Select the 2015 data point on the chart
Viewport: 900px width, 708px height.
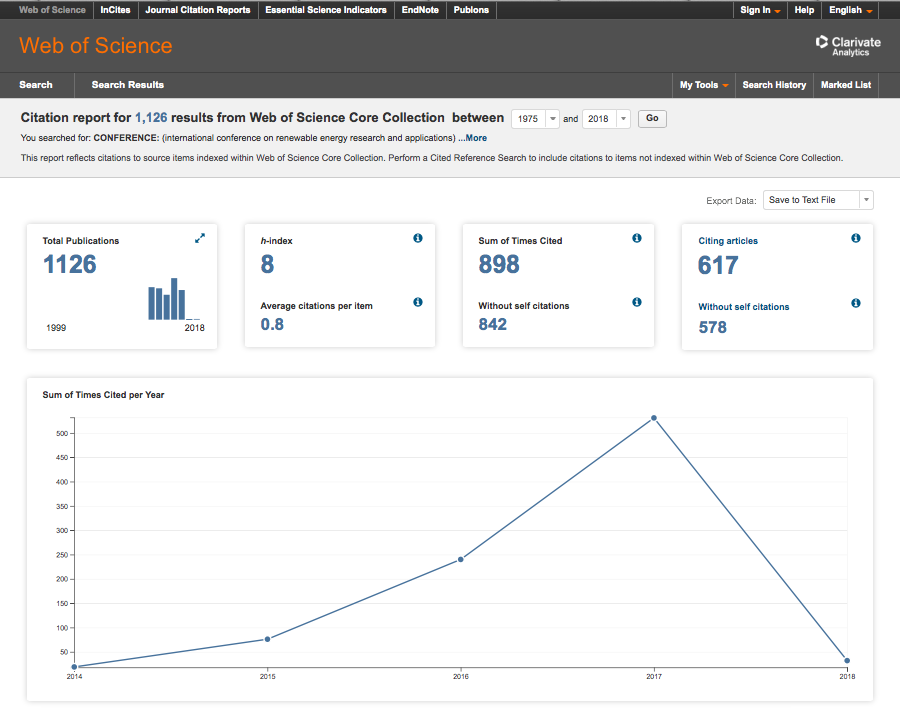[x=267, y=639]
